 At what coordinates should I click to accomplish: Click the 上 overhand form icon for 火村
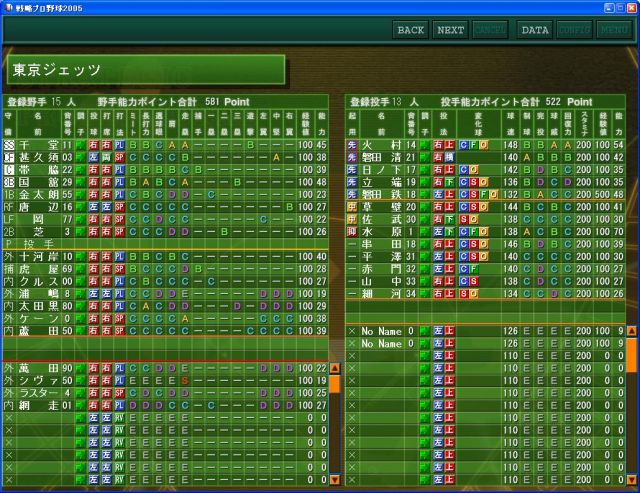[449, 145]
